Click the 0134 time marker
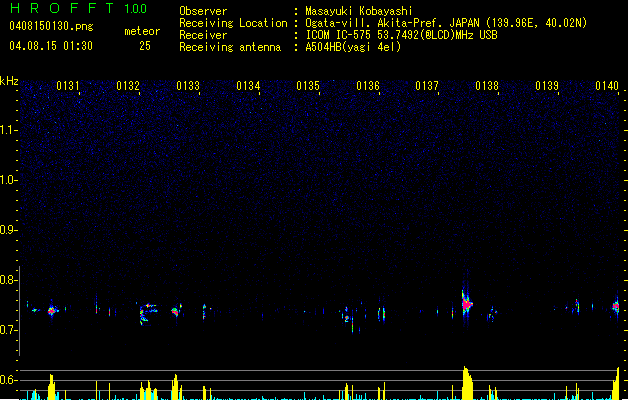This screenshot has height=400, width=629. pyautogui.click(x=248, y=86)
